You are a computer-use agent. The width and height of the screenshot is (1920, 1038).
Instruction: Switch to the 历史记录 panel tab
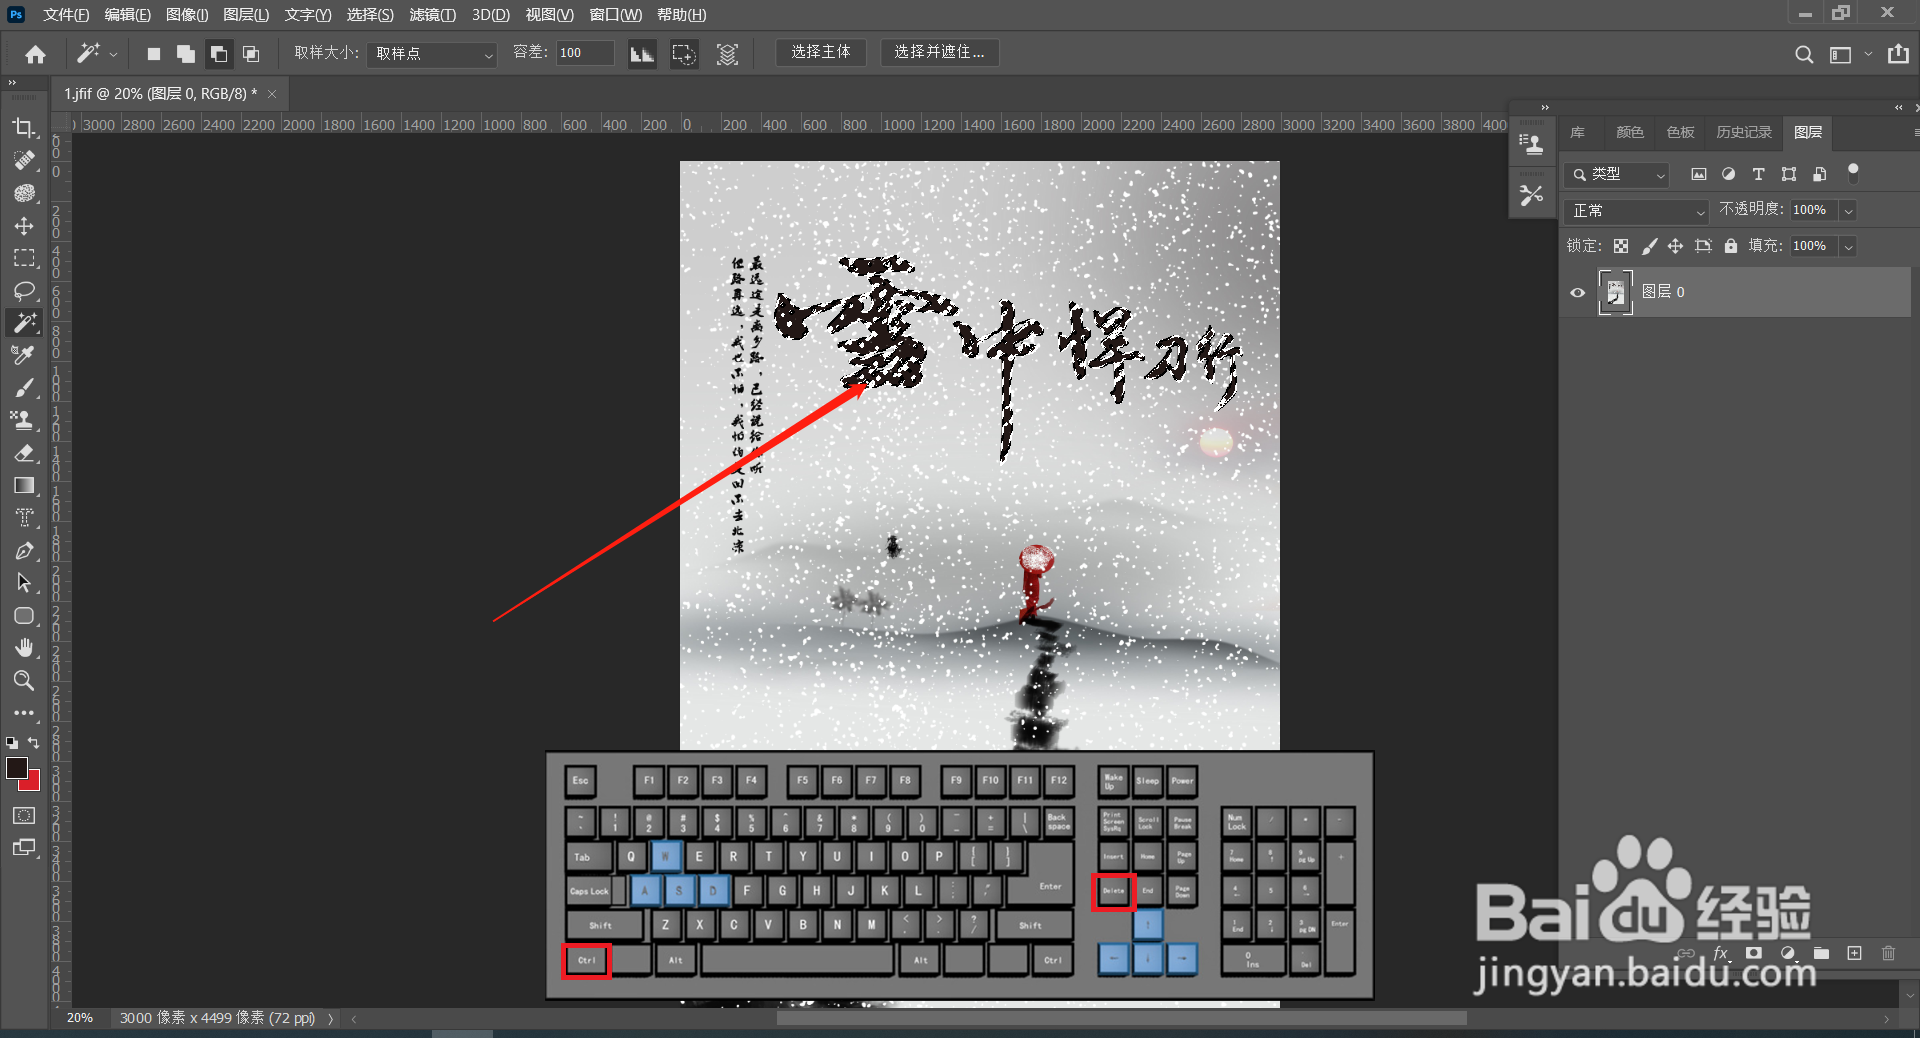tap(1743, 132)
